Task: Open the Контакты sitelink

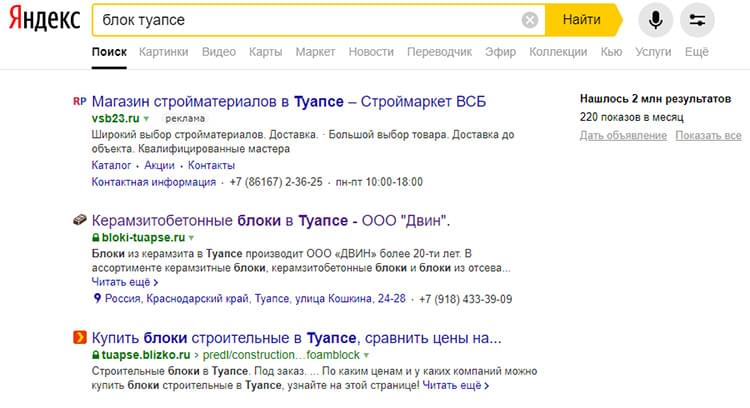Action: [x=211, y=165]
